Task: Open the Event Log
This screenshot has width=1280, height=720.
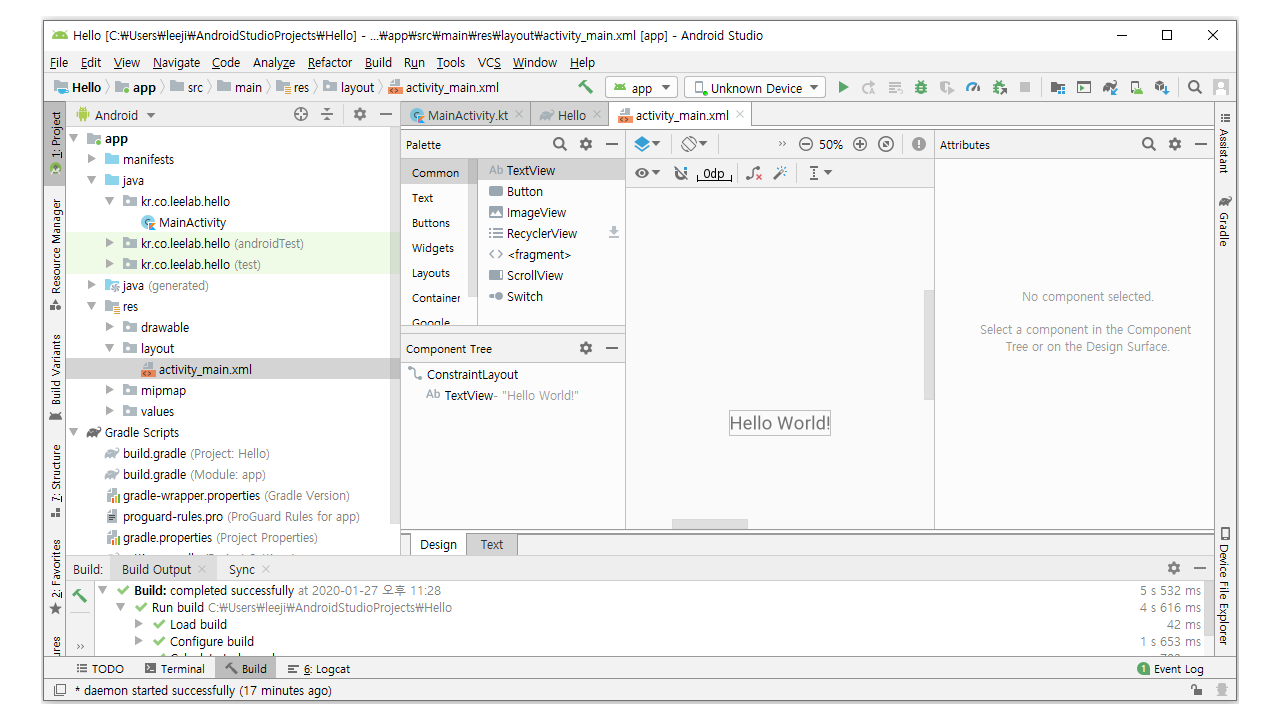Action: 1171,669
